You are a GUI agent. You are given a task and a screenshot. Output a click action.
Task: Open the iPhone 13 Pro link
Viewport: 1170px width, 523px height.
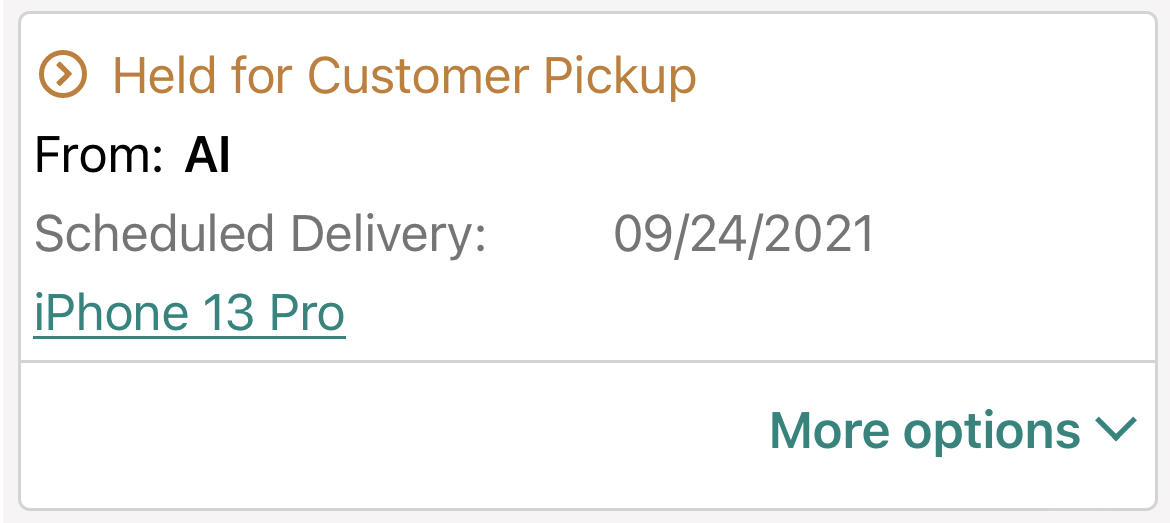(189, 313)
